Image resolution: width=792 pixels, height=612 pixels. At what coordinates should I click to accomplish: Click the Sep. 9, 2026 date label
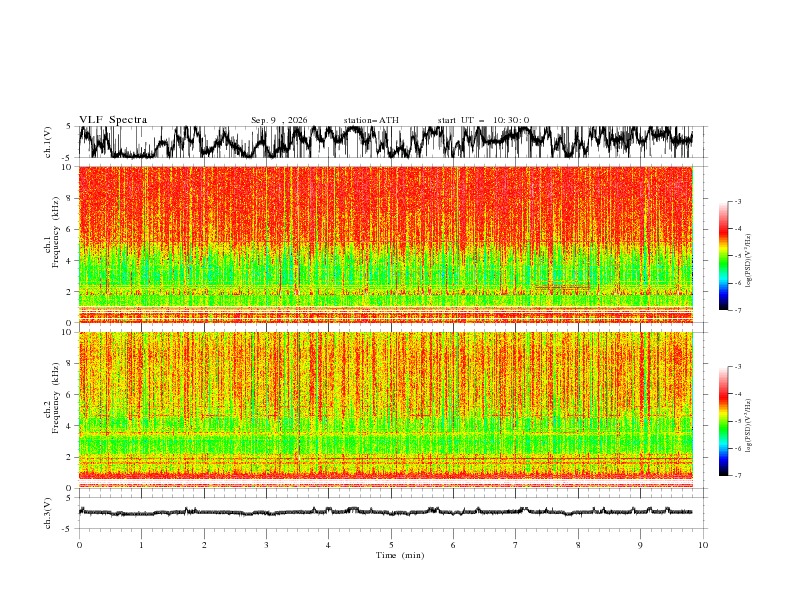279,120
